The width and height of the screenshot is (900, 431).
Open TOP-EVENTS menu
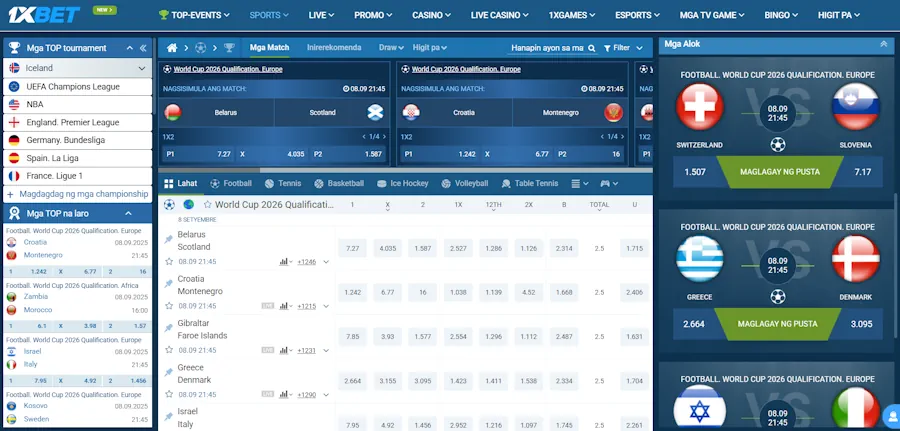(x=194, y=15)
